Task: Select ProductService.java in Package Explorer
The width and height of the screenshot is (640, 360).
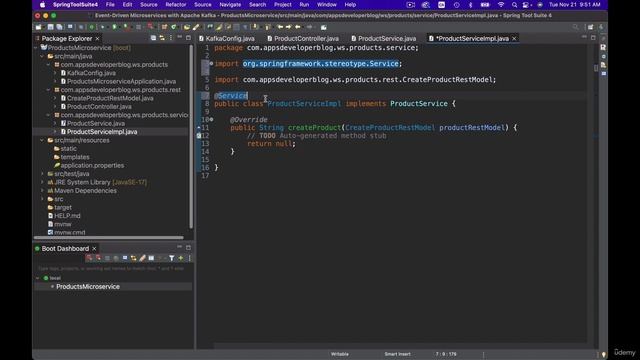Action: coord(96,123)
